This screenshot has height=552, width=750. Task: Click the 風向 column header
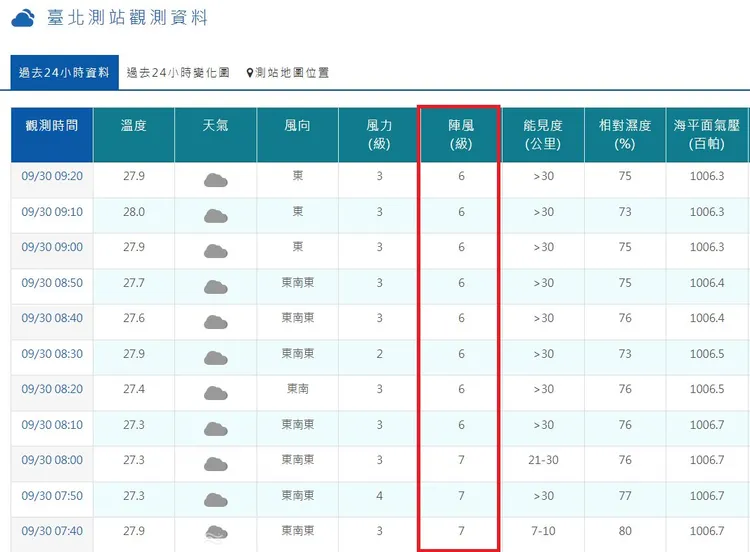tap(298, 135)
